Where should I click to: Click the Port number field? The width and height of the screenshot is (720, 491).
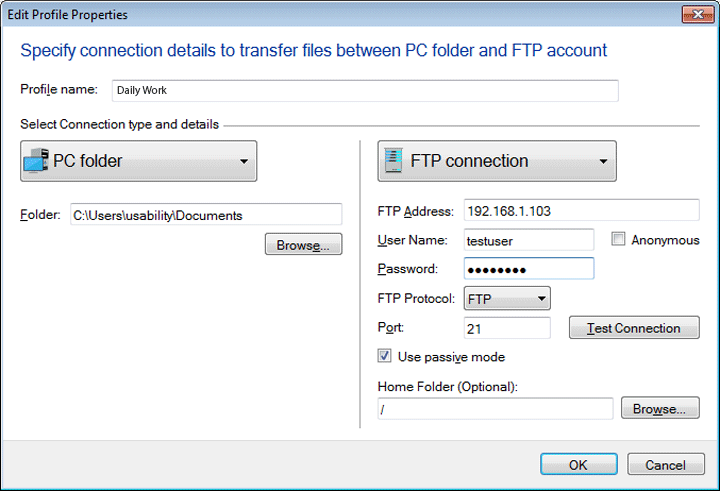(x=507, y=328)
